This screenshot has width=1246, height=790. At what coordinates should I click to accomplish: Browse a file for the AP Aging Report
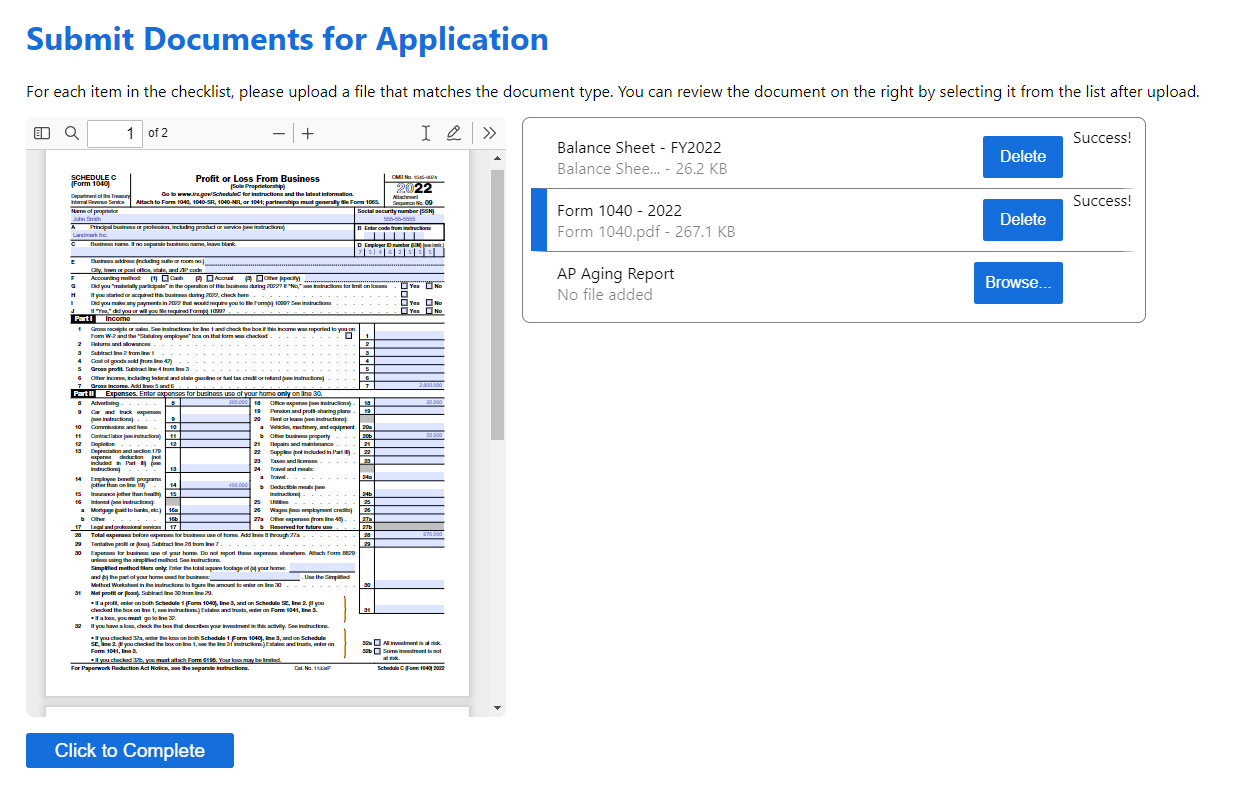tap(1018, 282)
